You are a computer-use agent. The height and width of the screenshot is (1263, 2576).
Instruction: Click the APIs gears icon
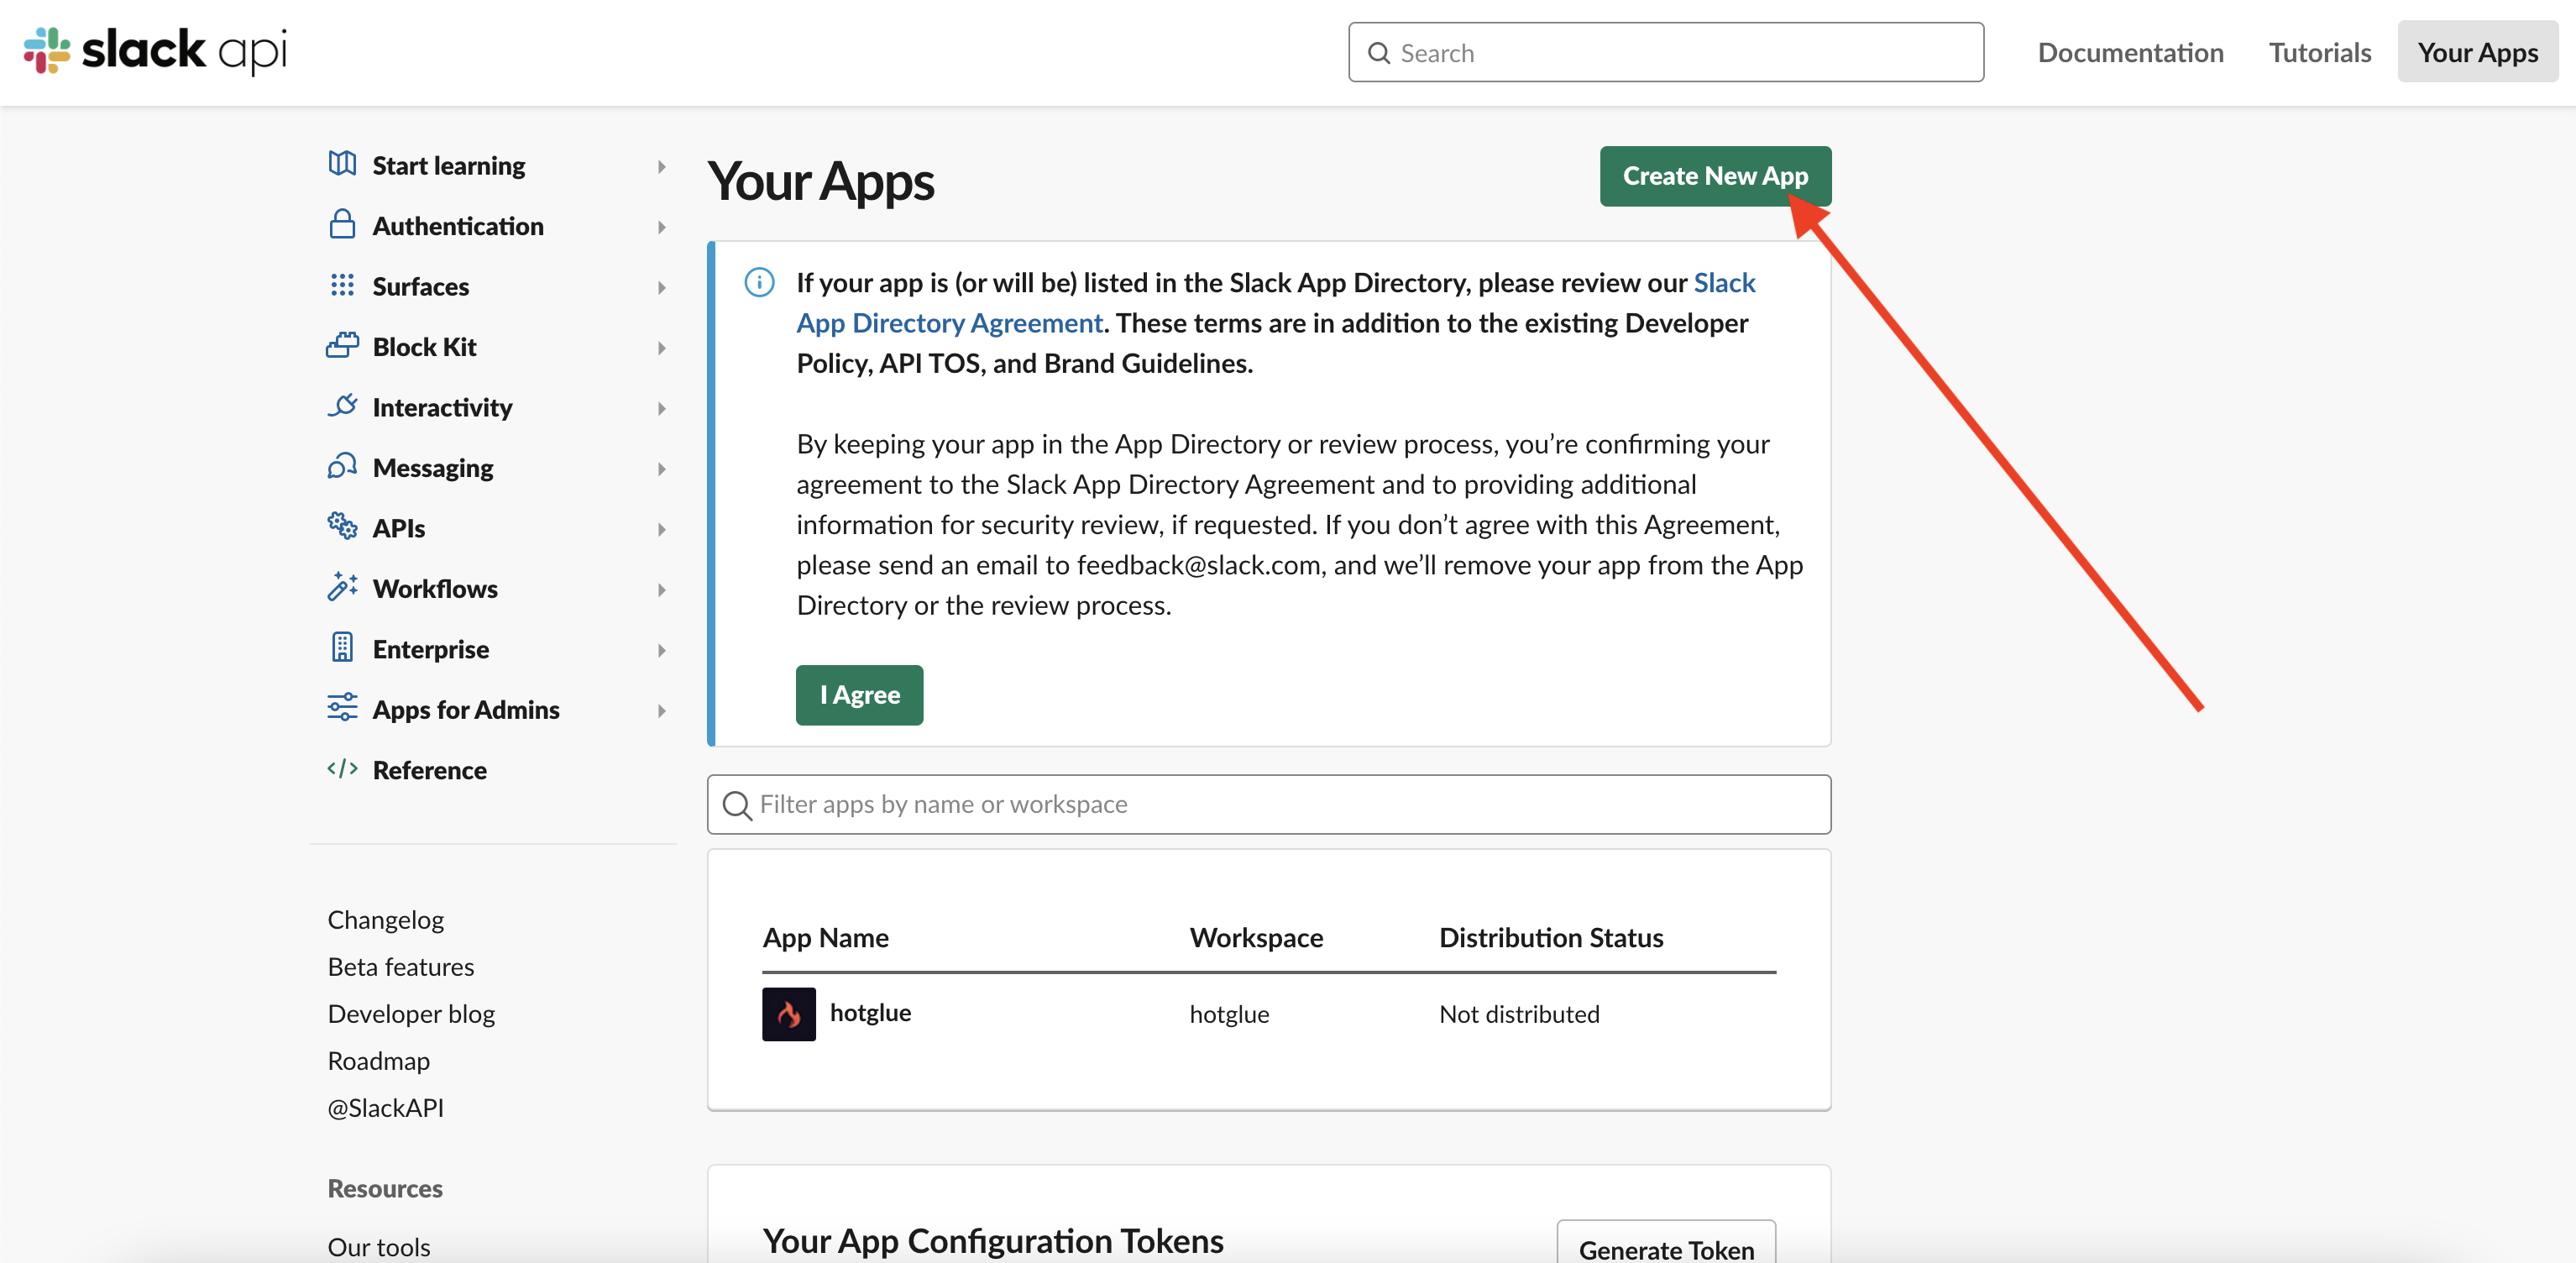point(342,526)
